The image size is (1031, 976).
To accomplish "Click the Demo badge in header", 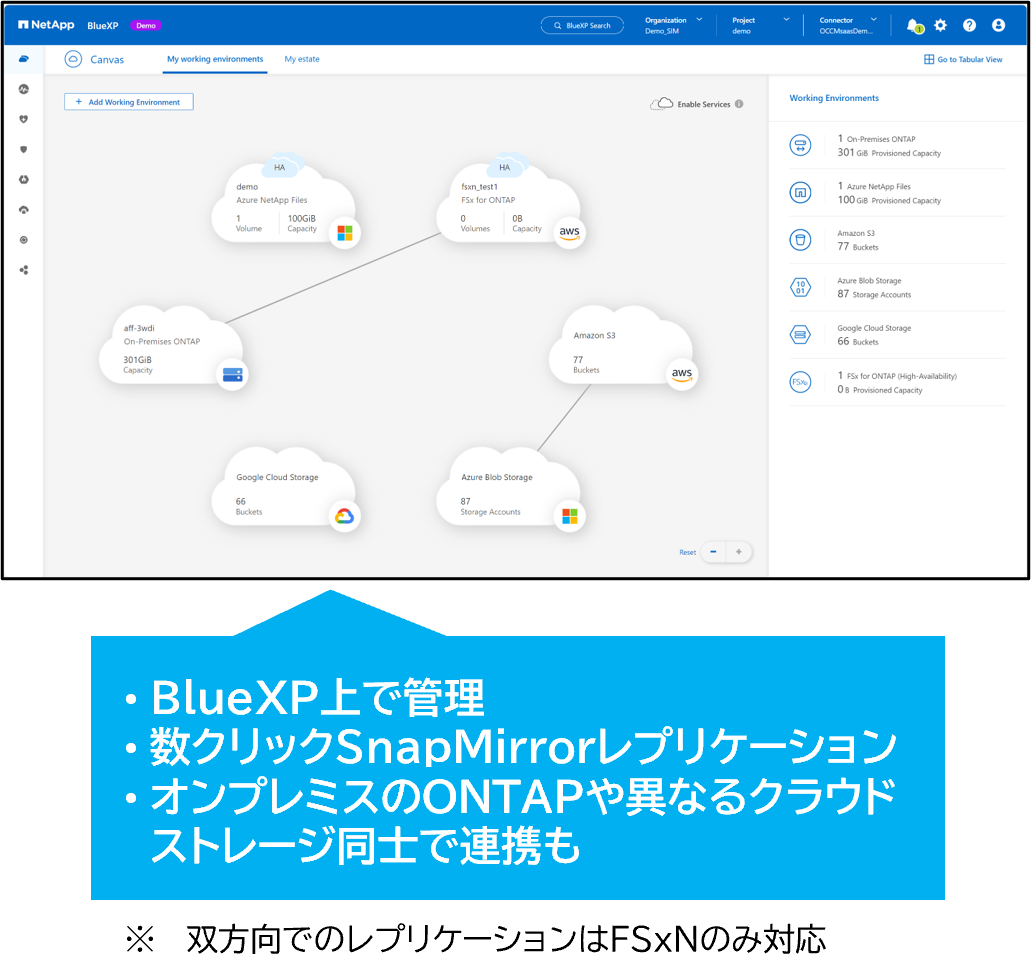I will tap(146, 26).
